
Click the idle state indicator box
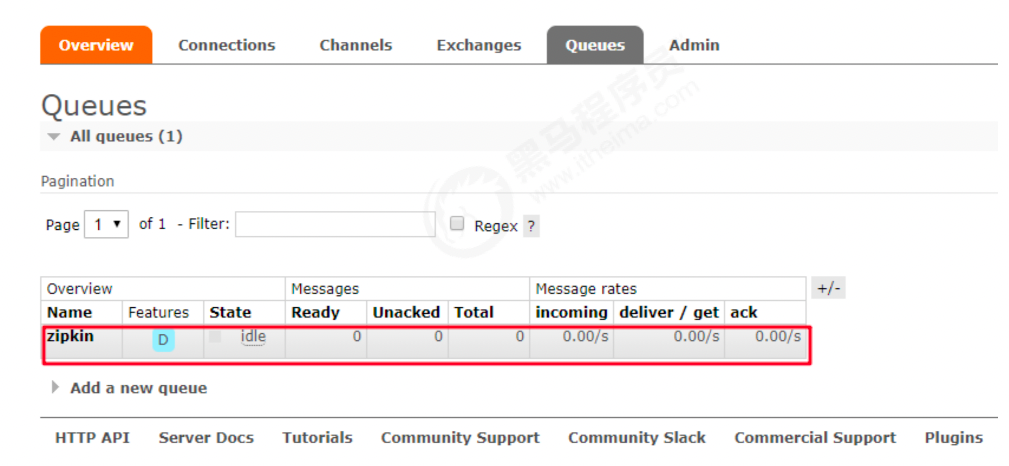click(x=215, y=337)
